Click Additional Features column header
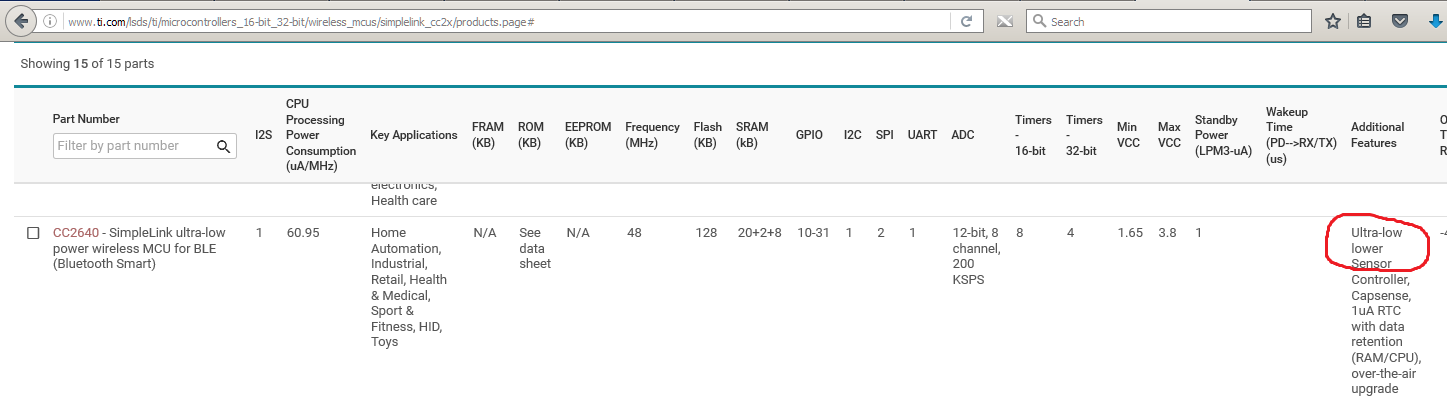The image size is (1447, 402). (x=1378, y=135)
